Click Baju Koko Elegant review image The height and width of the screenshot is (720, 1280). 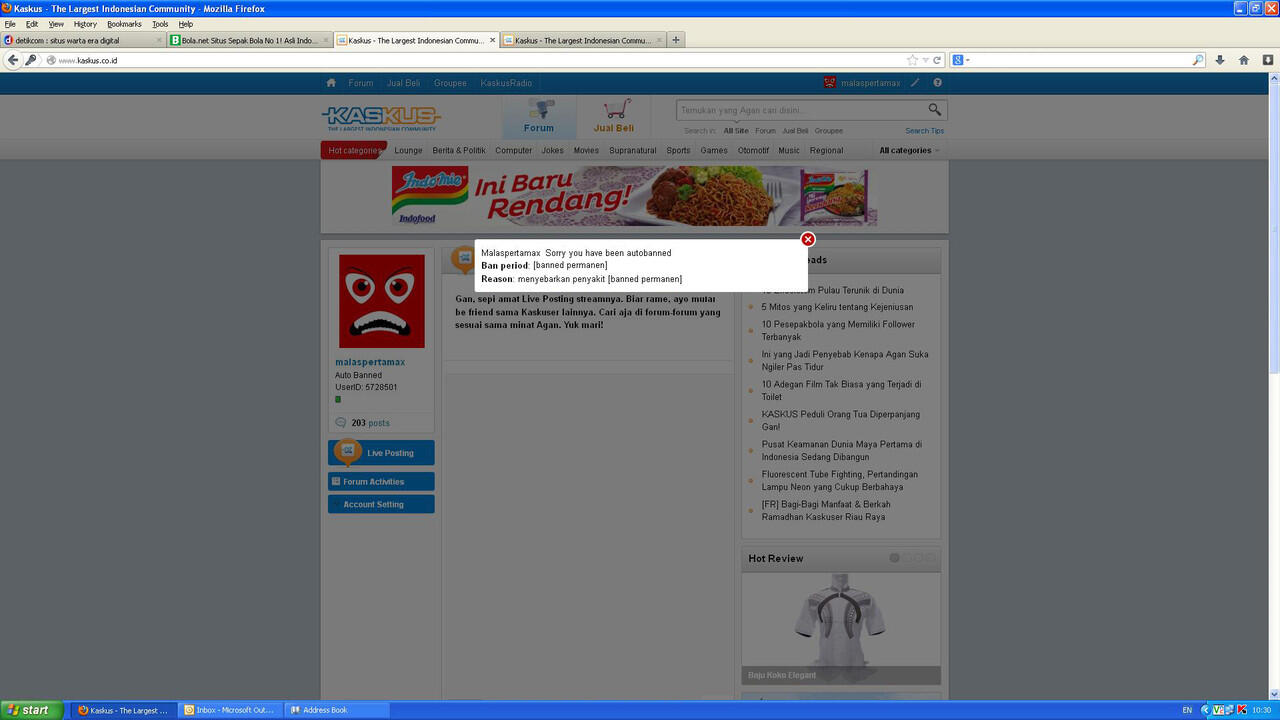(x=841, y=628)
